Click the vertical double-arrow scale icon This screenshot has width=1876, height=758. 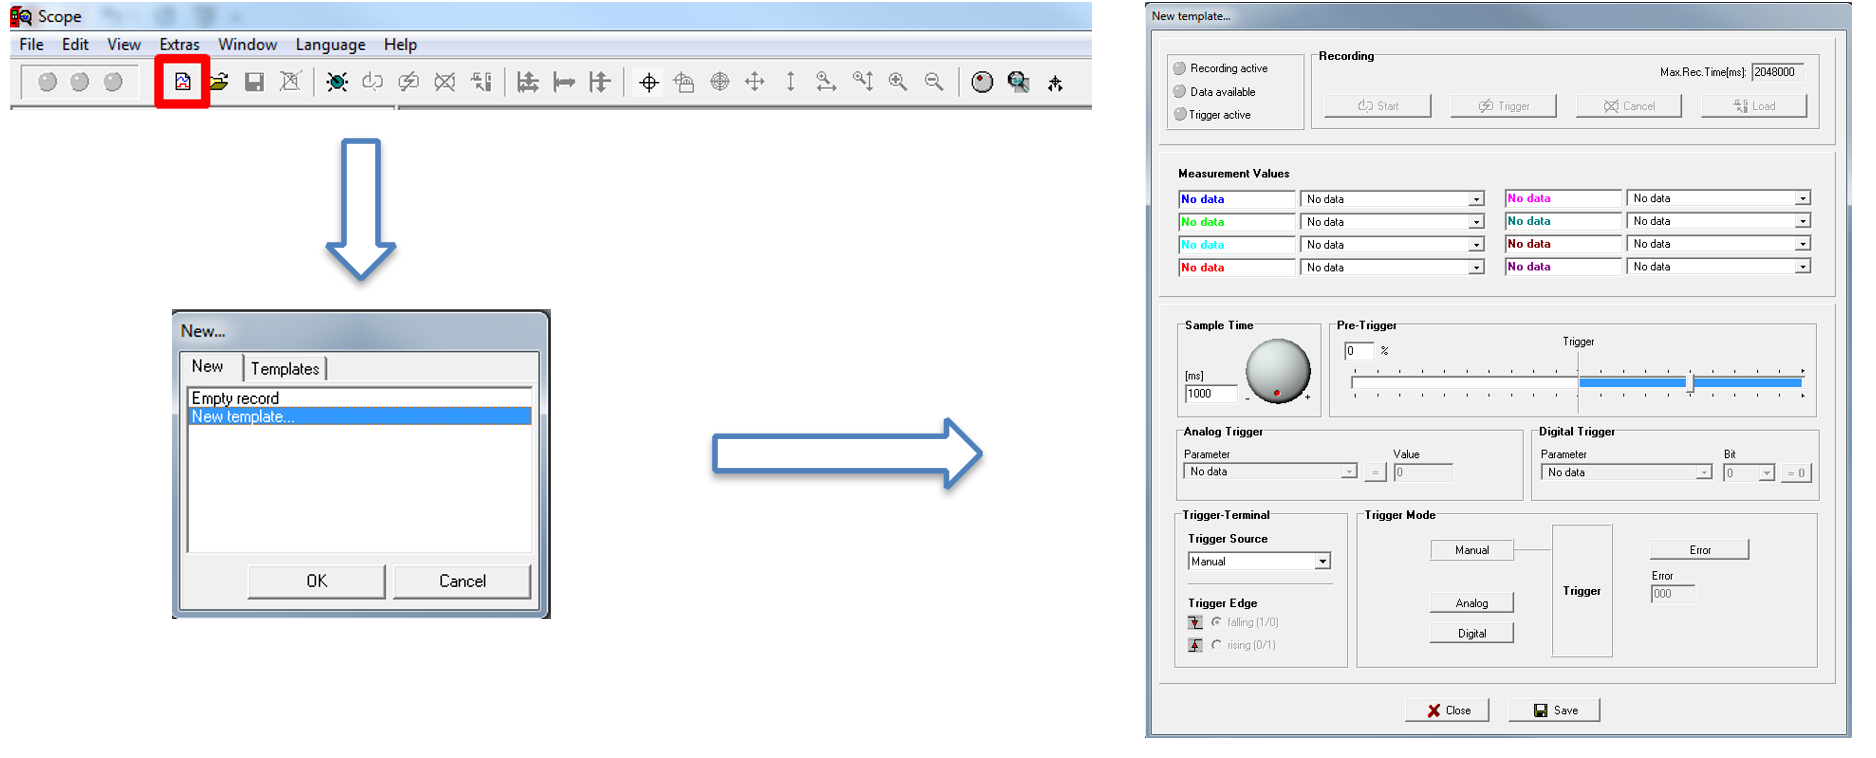pos(790,82)
